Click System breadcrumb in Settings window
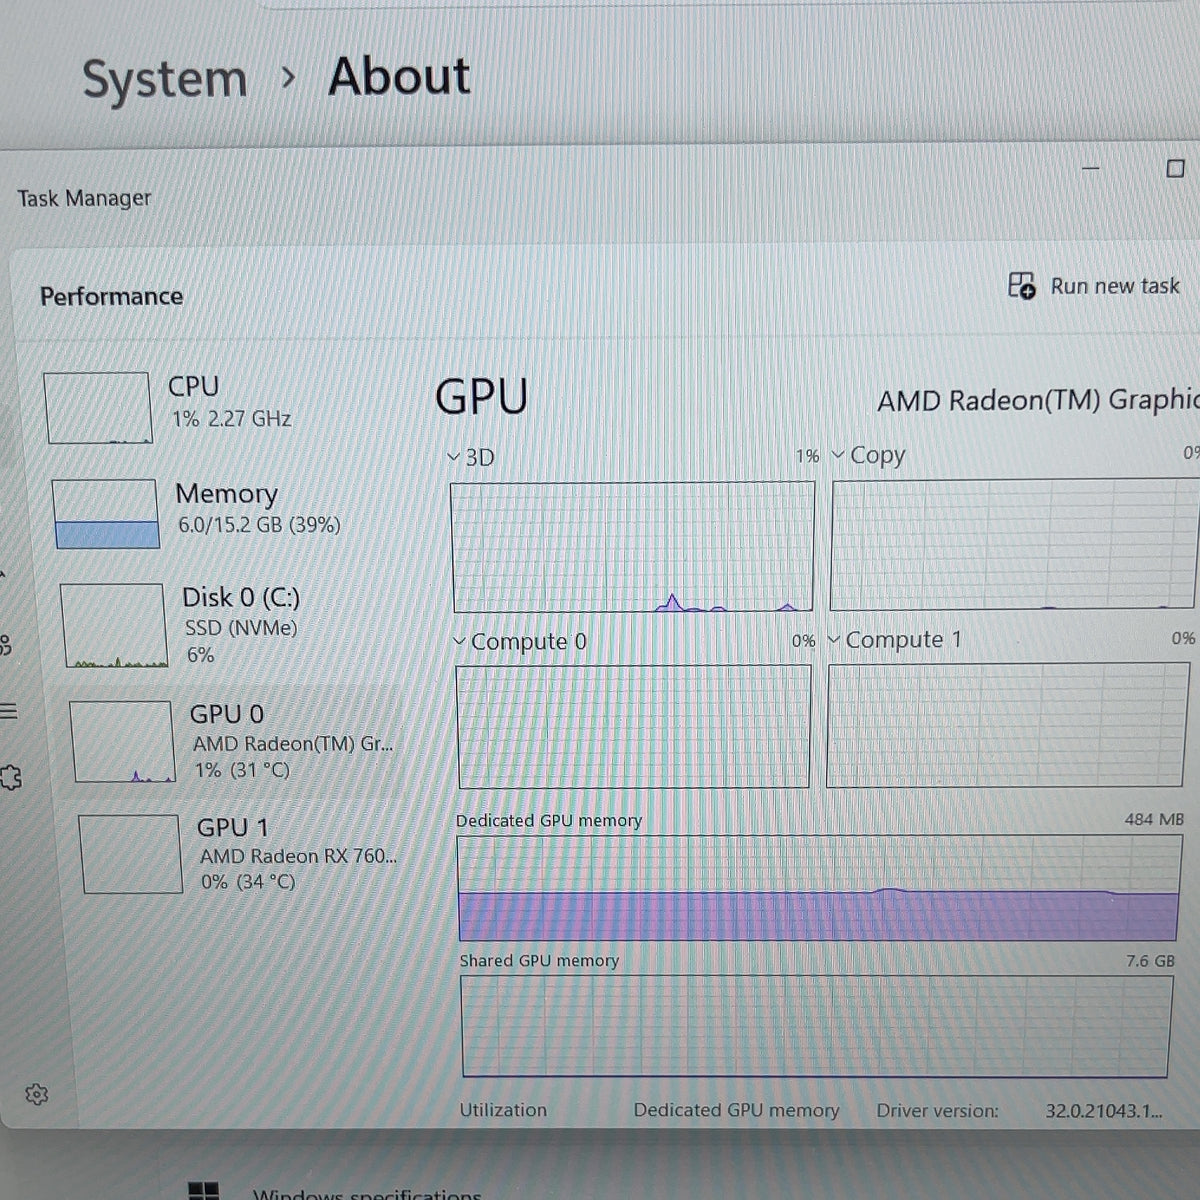1200x1200 pixels. 164,79
